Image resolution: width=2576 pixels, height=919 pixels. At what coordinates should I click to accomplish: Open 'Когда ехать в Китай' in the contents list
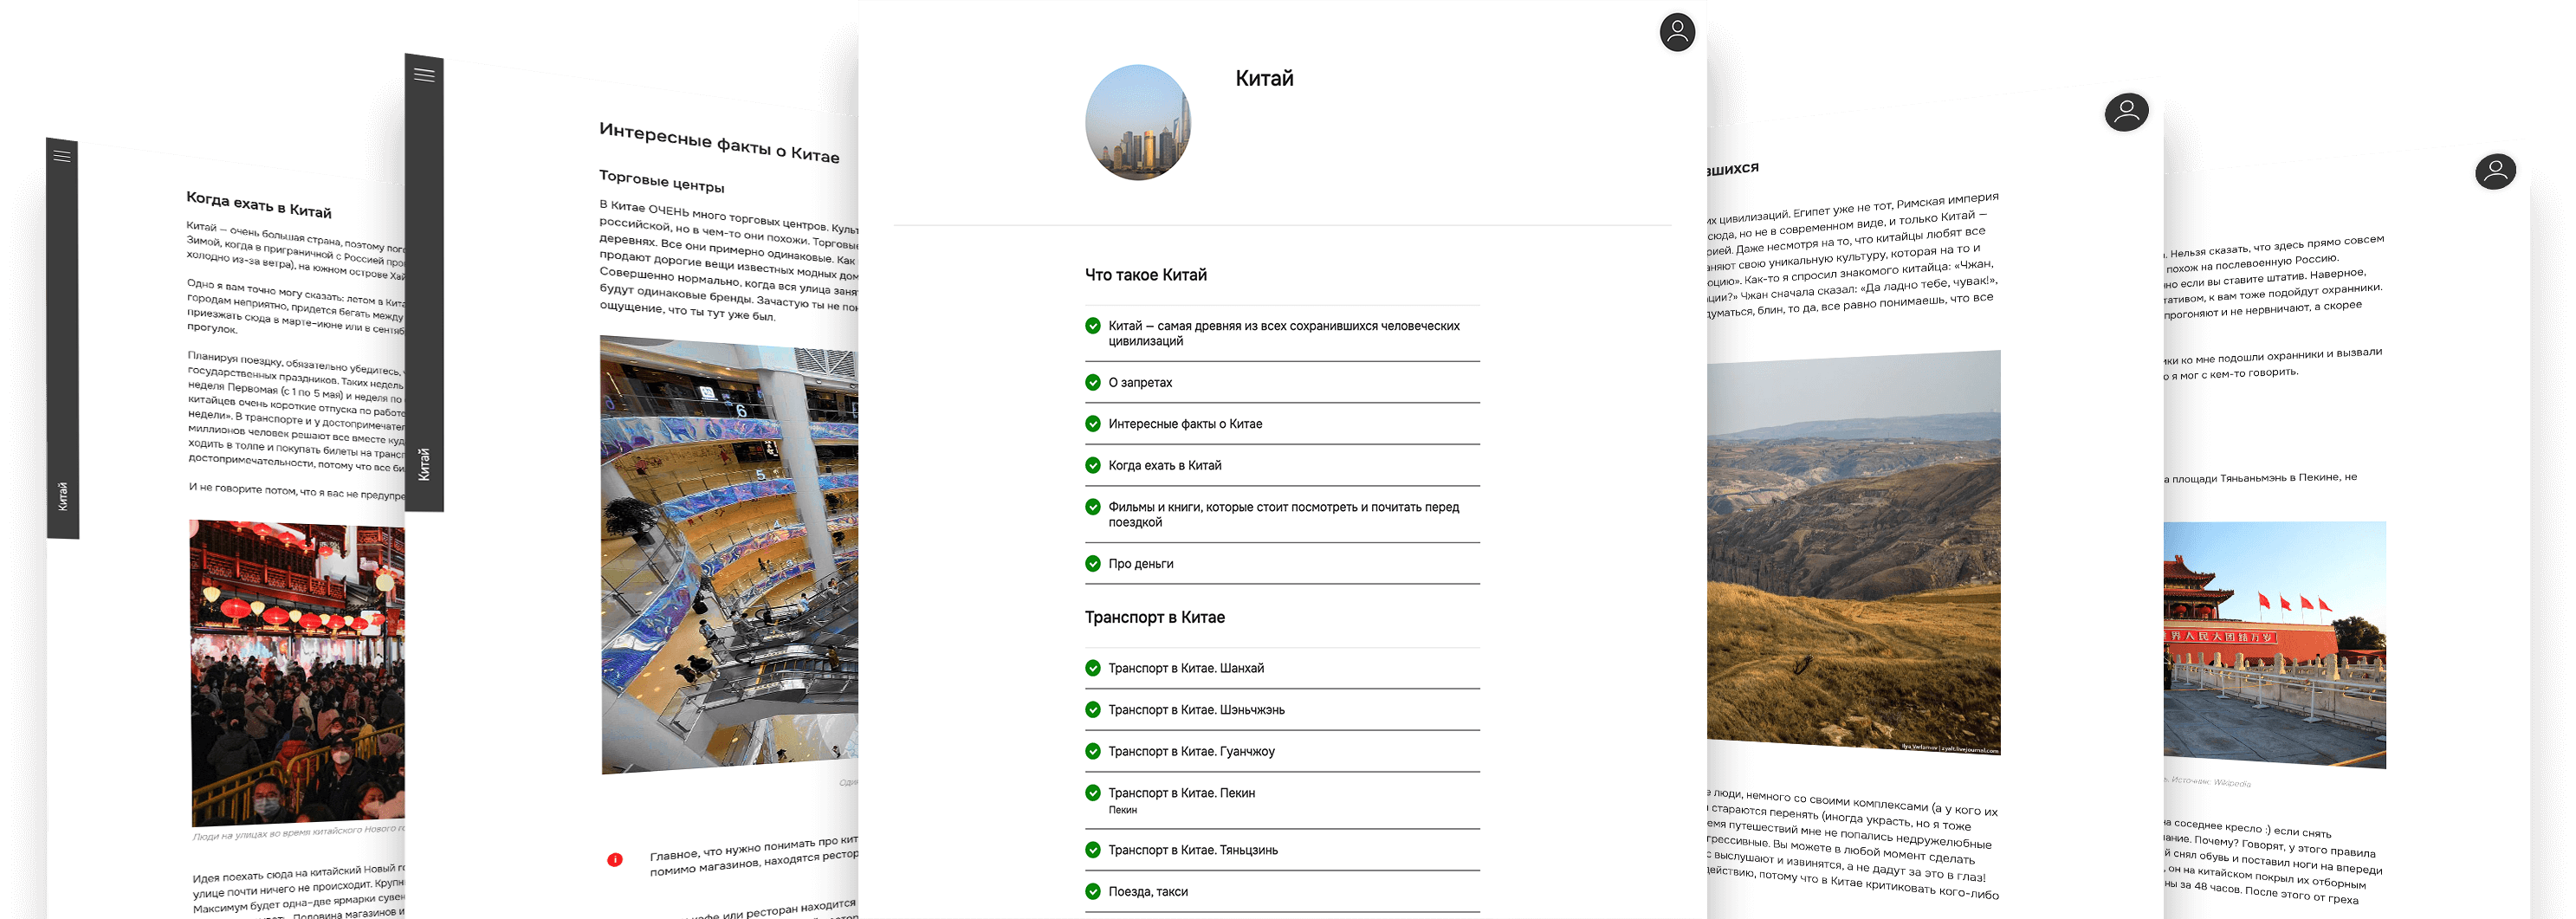pos(1165,466)
